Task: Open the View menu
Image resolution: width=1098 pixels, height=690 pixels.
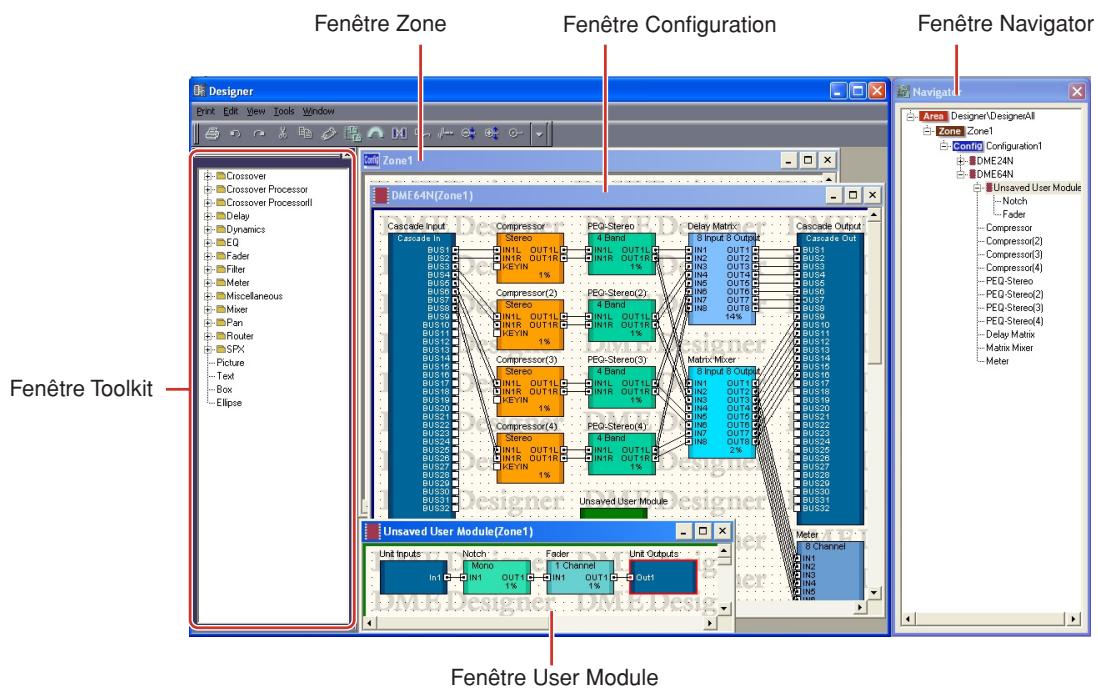Action: point(256,111)
